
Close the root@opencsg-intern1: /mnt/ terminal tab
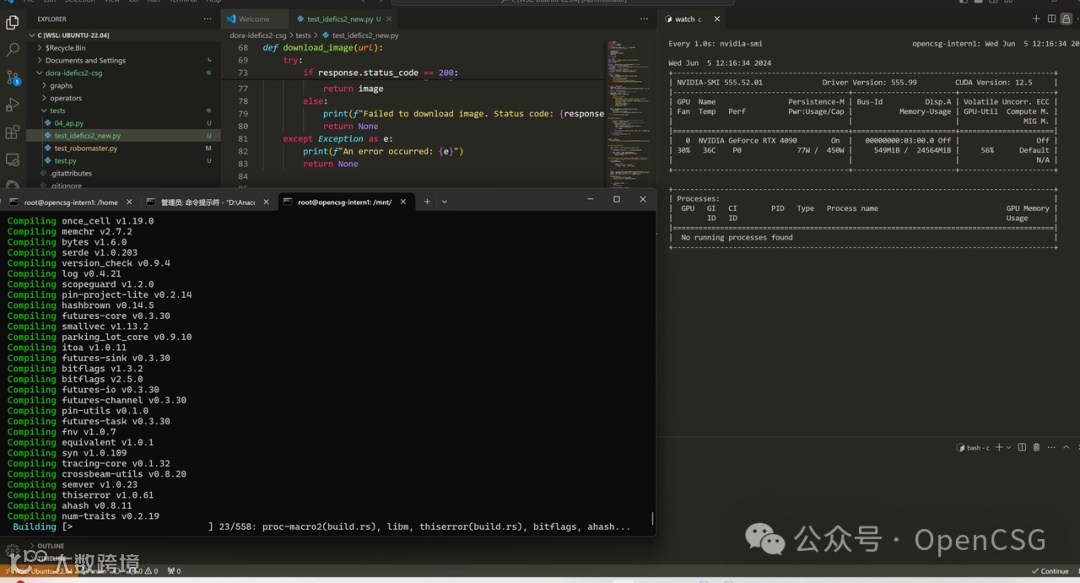point(403,202)
